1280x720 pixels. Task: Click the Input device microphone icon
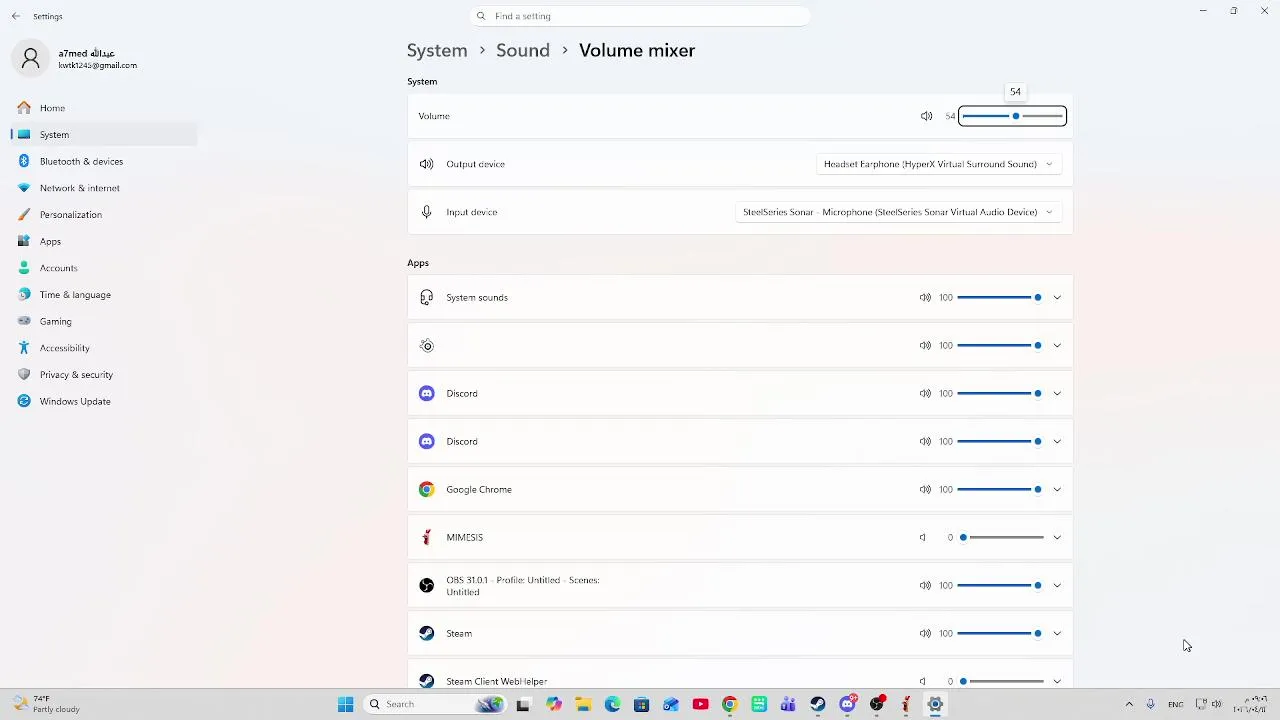point(427,212)
